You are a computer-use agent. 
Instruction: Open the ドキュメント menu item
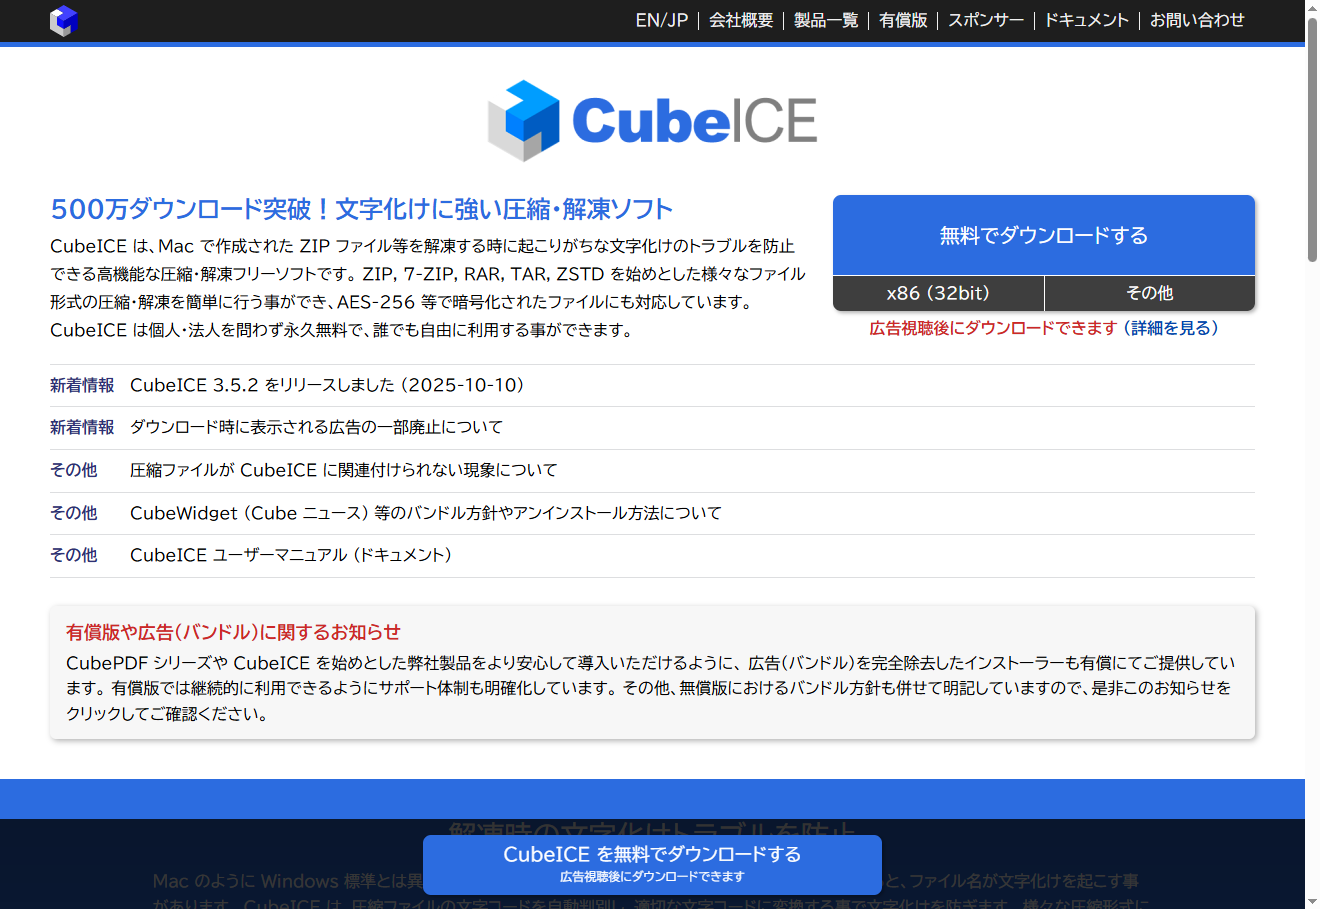point(1087,20)
